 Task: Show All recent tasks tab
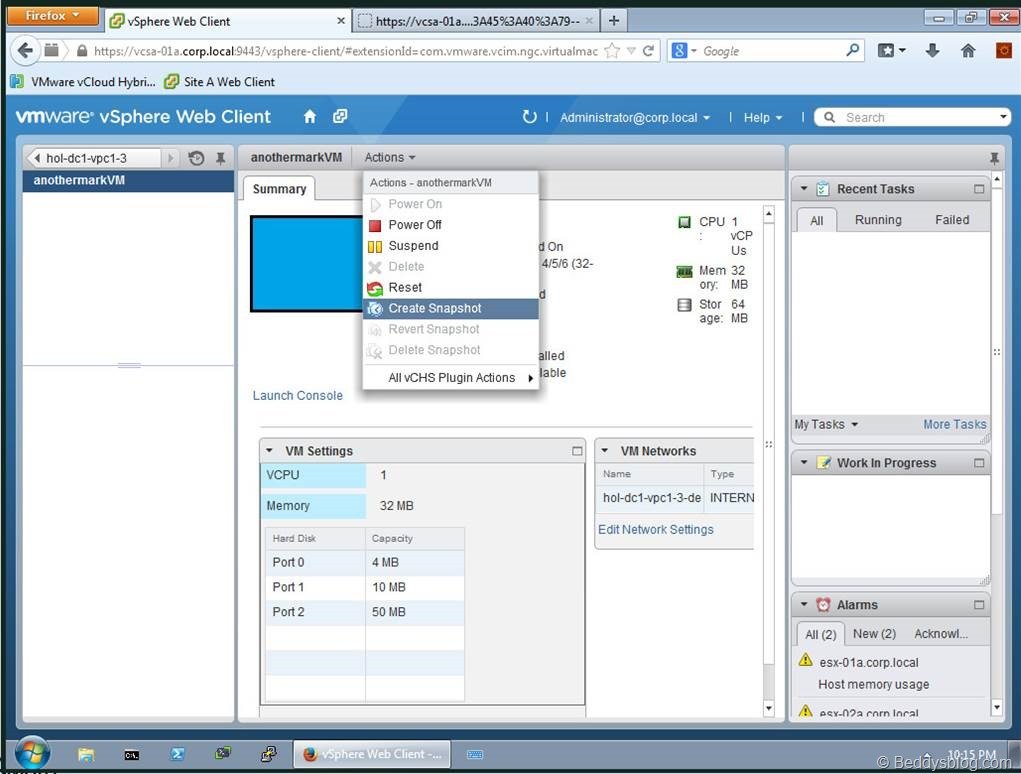click(x=817, y=221)
